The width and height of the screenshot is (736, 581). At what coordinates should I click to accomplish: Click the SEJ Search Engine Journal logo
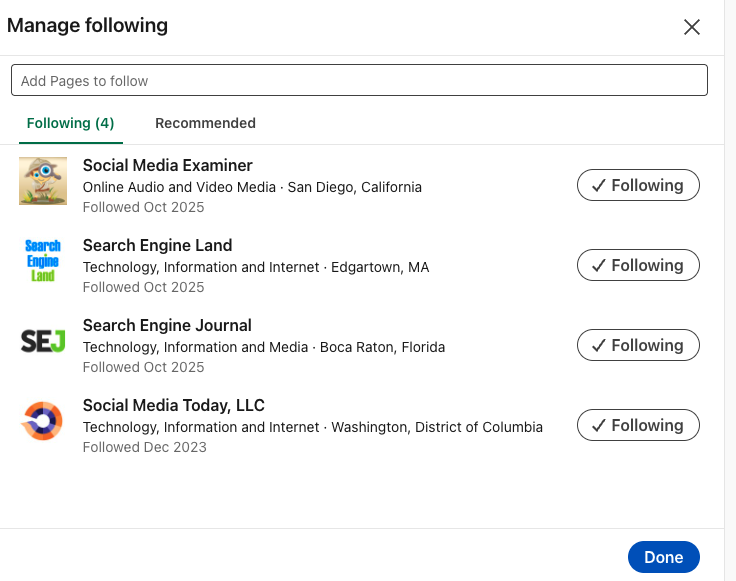[x=43, y=341]
